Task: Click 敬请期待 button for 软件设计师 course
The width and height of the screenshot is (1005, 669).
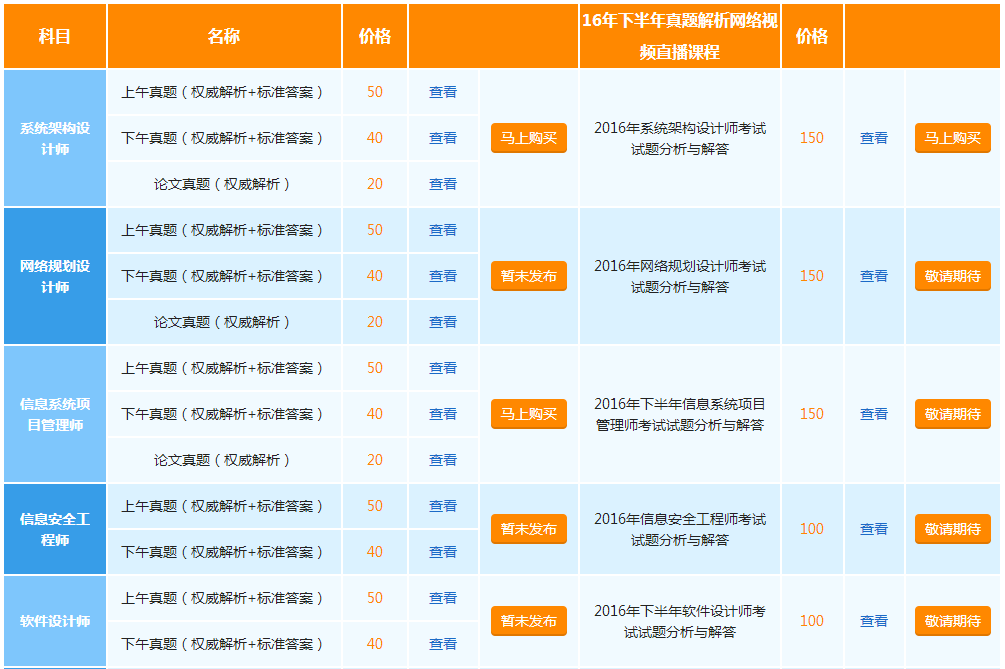Action: coord(952,621)
